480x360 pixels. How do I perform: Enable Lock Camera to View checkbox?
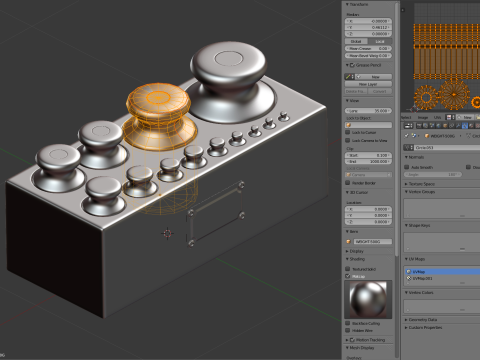[348, 140]
